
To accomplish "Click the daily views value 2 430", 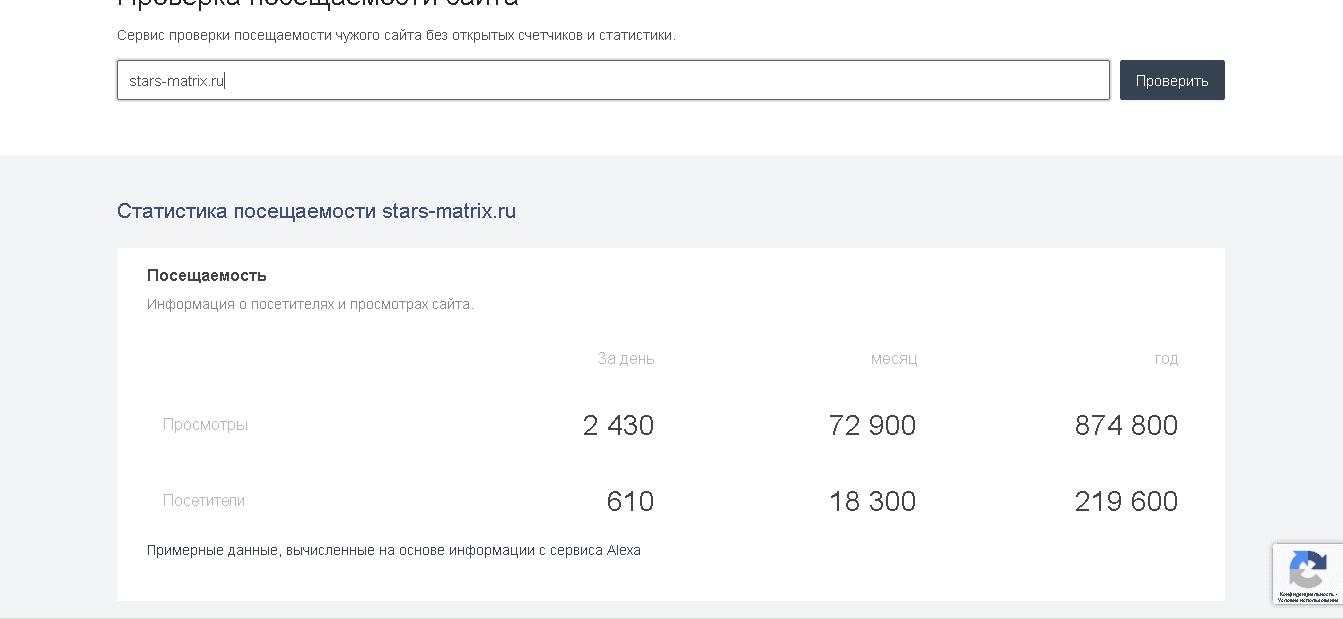I will [x=618, y=425].
